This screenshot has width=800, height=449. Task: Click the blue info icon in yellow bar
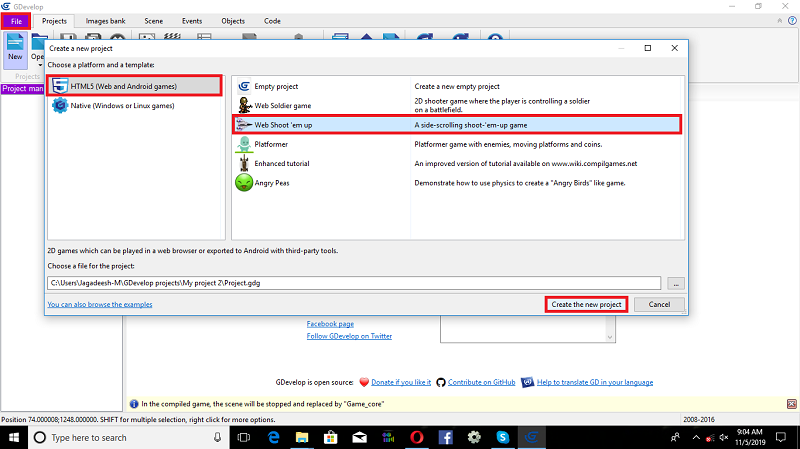[134, 404]
